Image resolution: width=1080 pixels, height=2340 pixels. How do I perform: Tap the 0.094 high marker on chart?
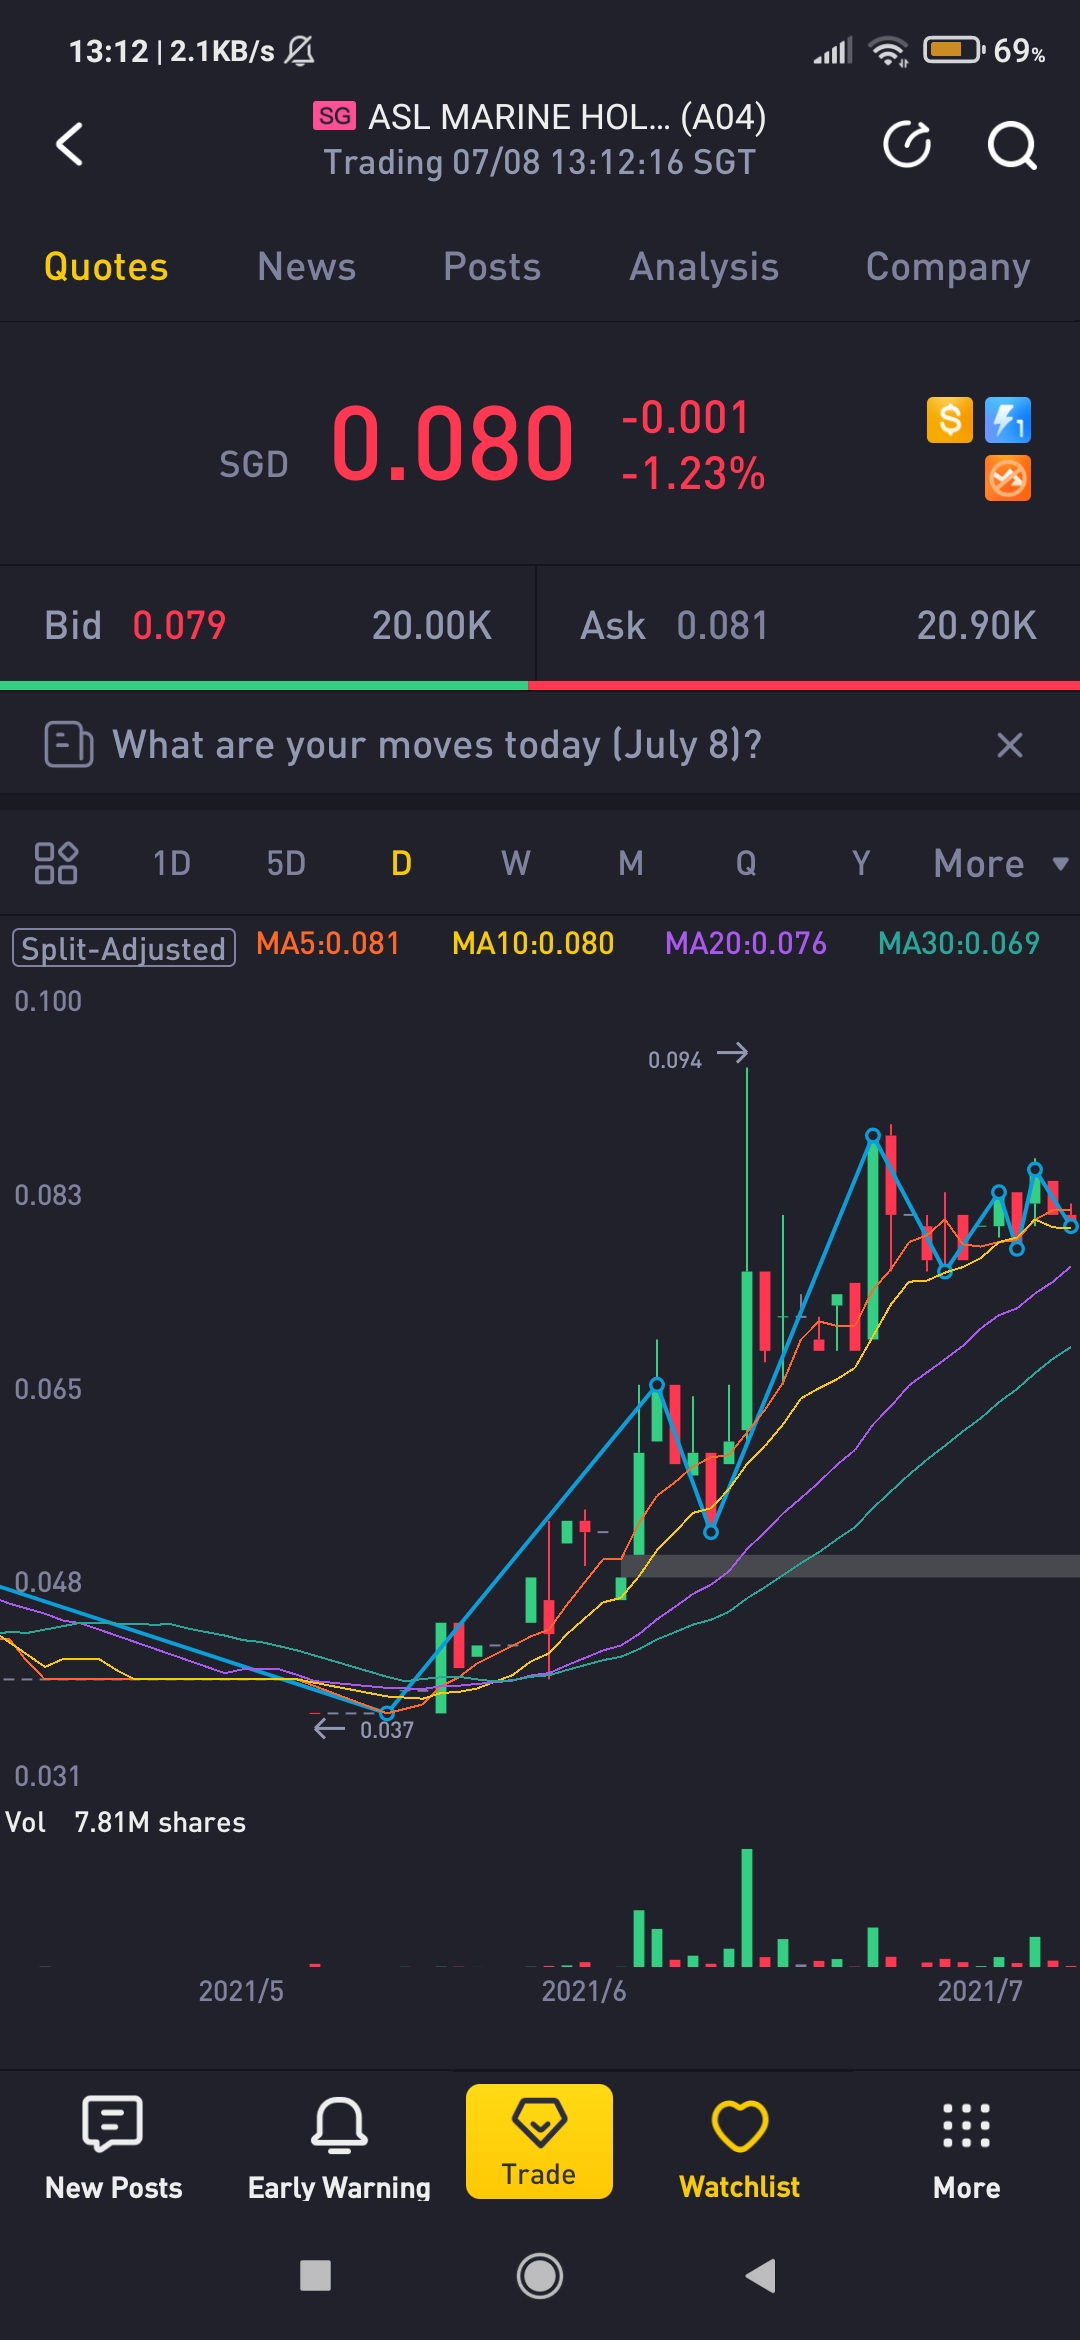click(x=696, y=1057)
